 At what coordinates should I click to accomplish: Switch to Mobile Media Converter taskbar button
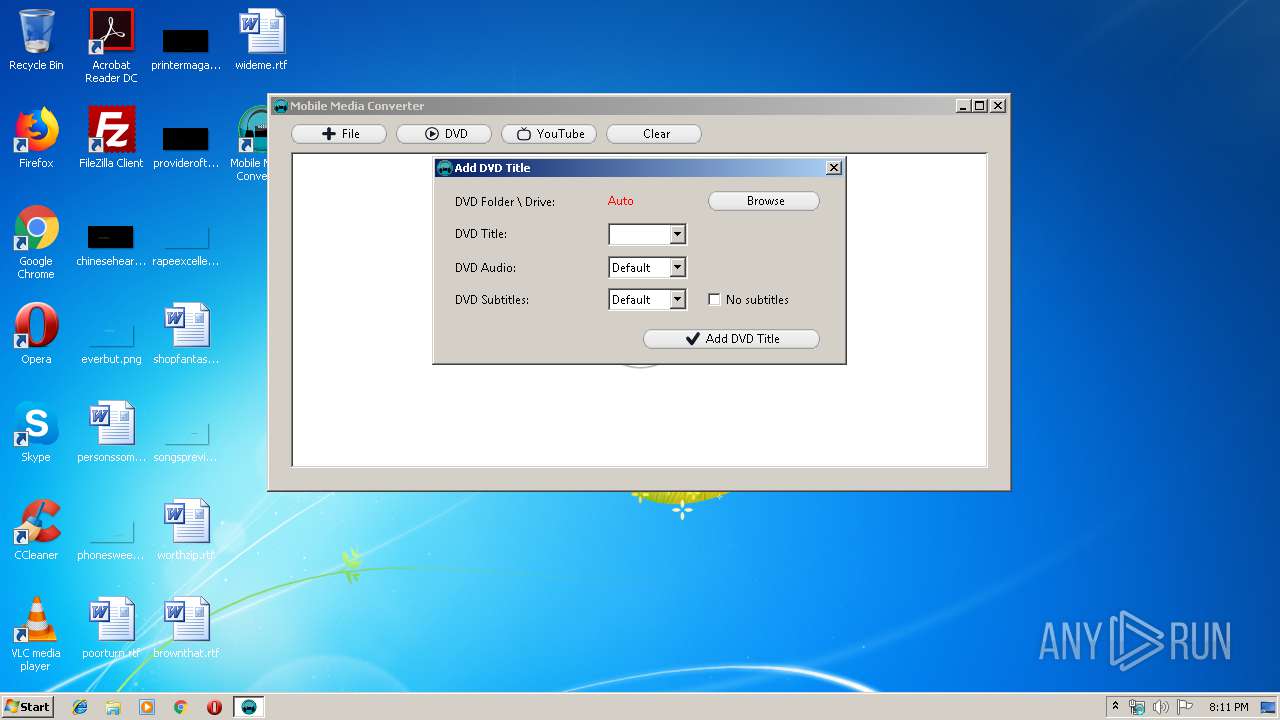(249, 707)
